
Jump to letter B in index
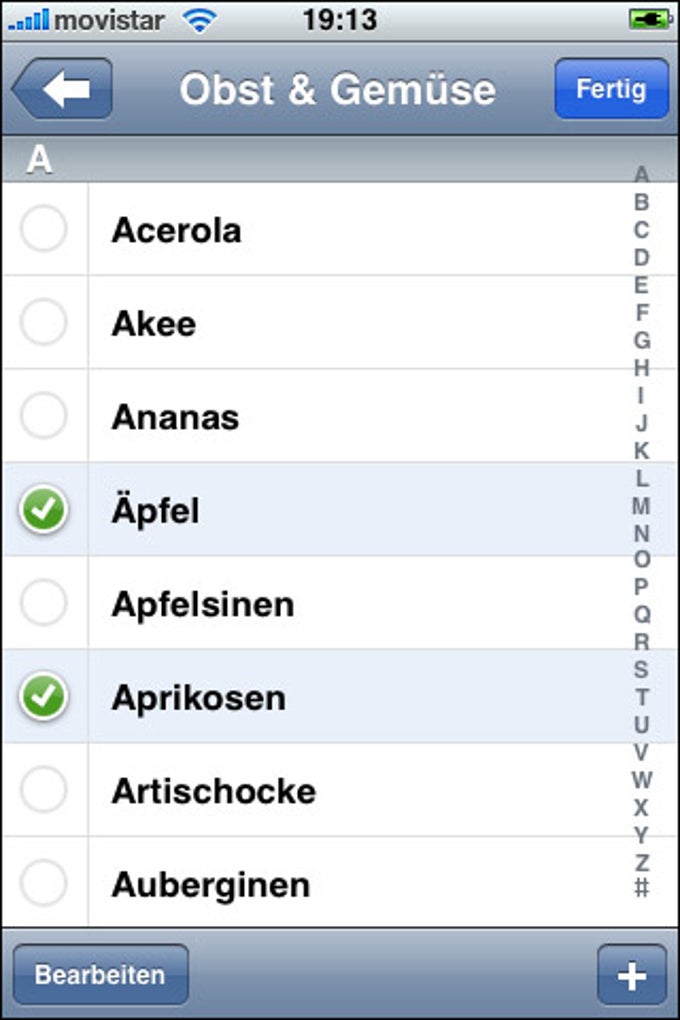pyautogui.click(x=641, y=202)
